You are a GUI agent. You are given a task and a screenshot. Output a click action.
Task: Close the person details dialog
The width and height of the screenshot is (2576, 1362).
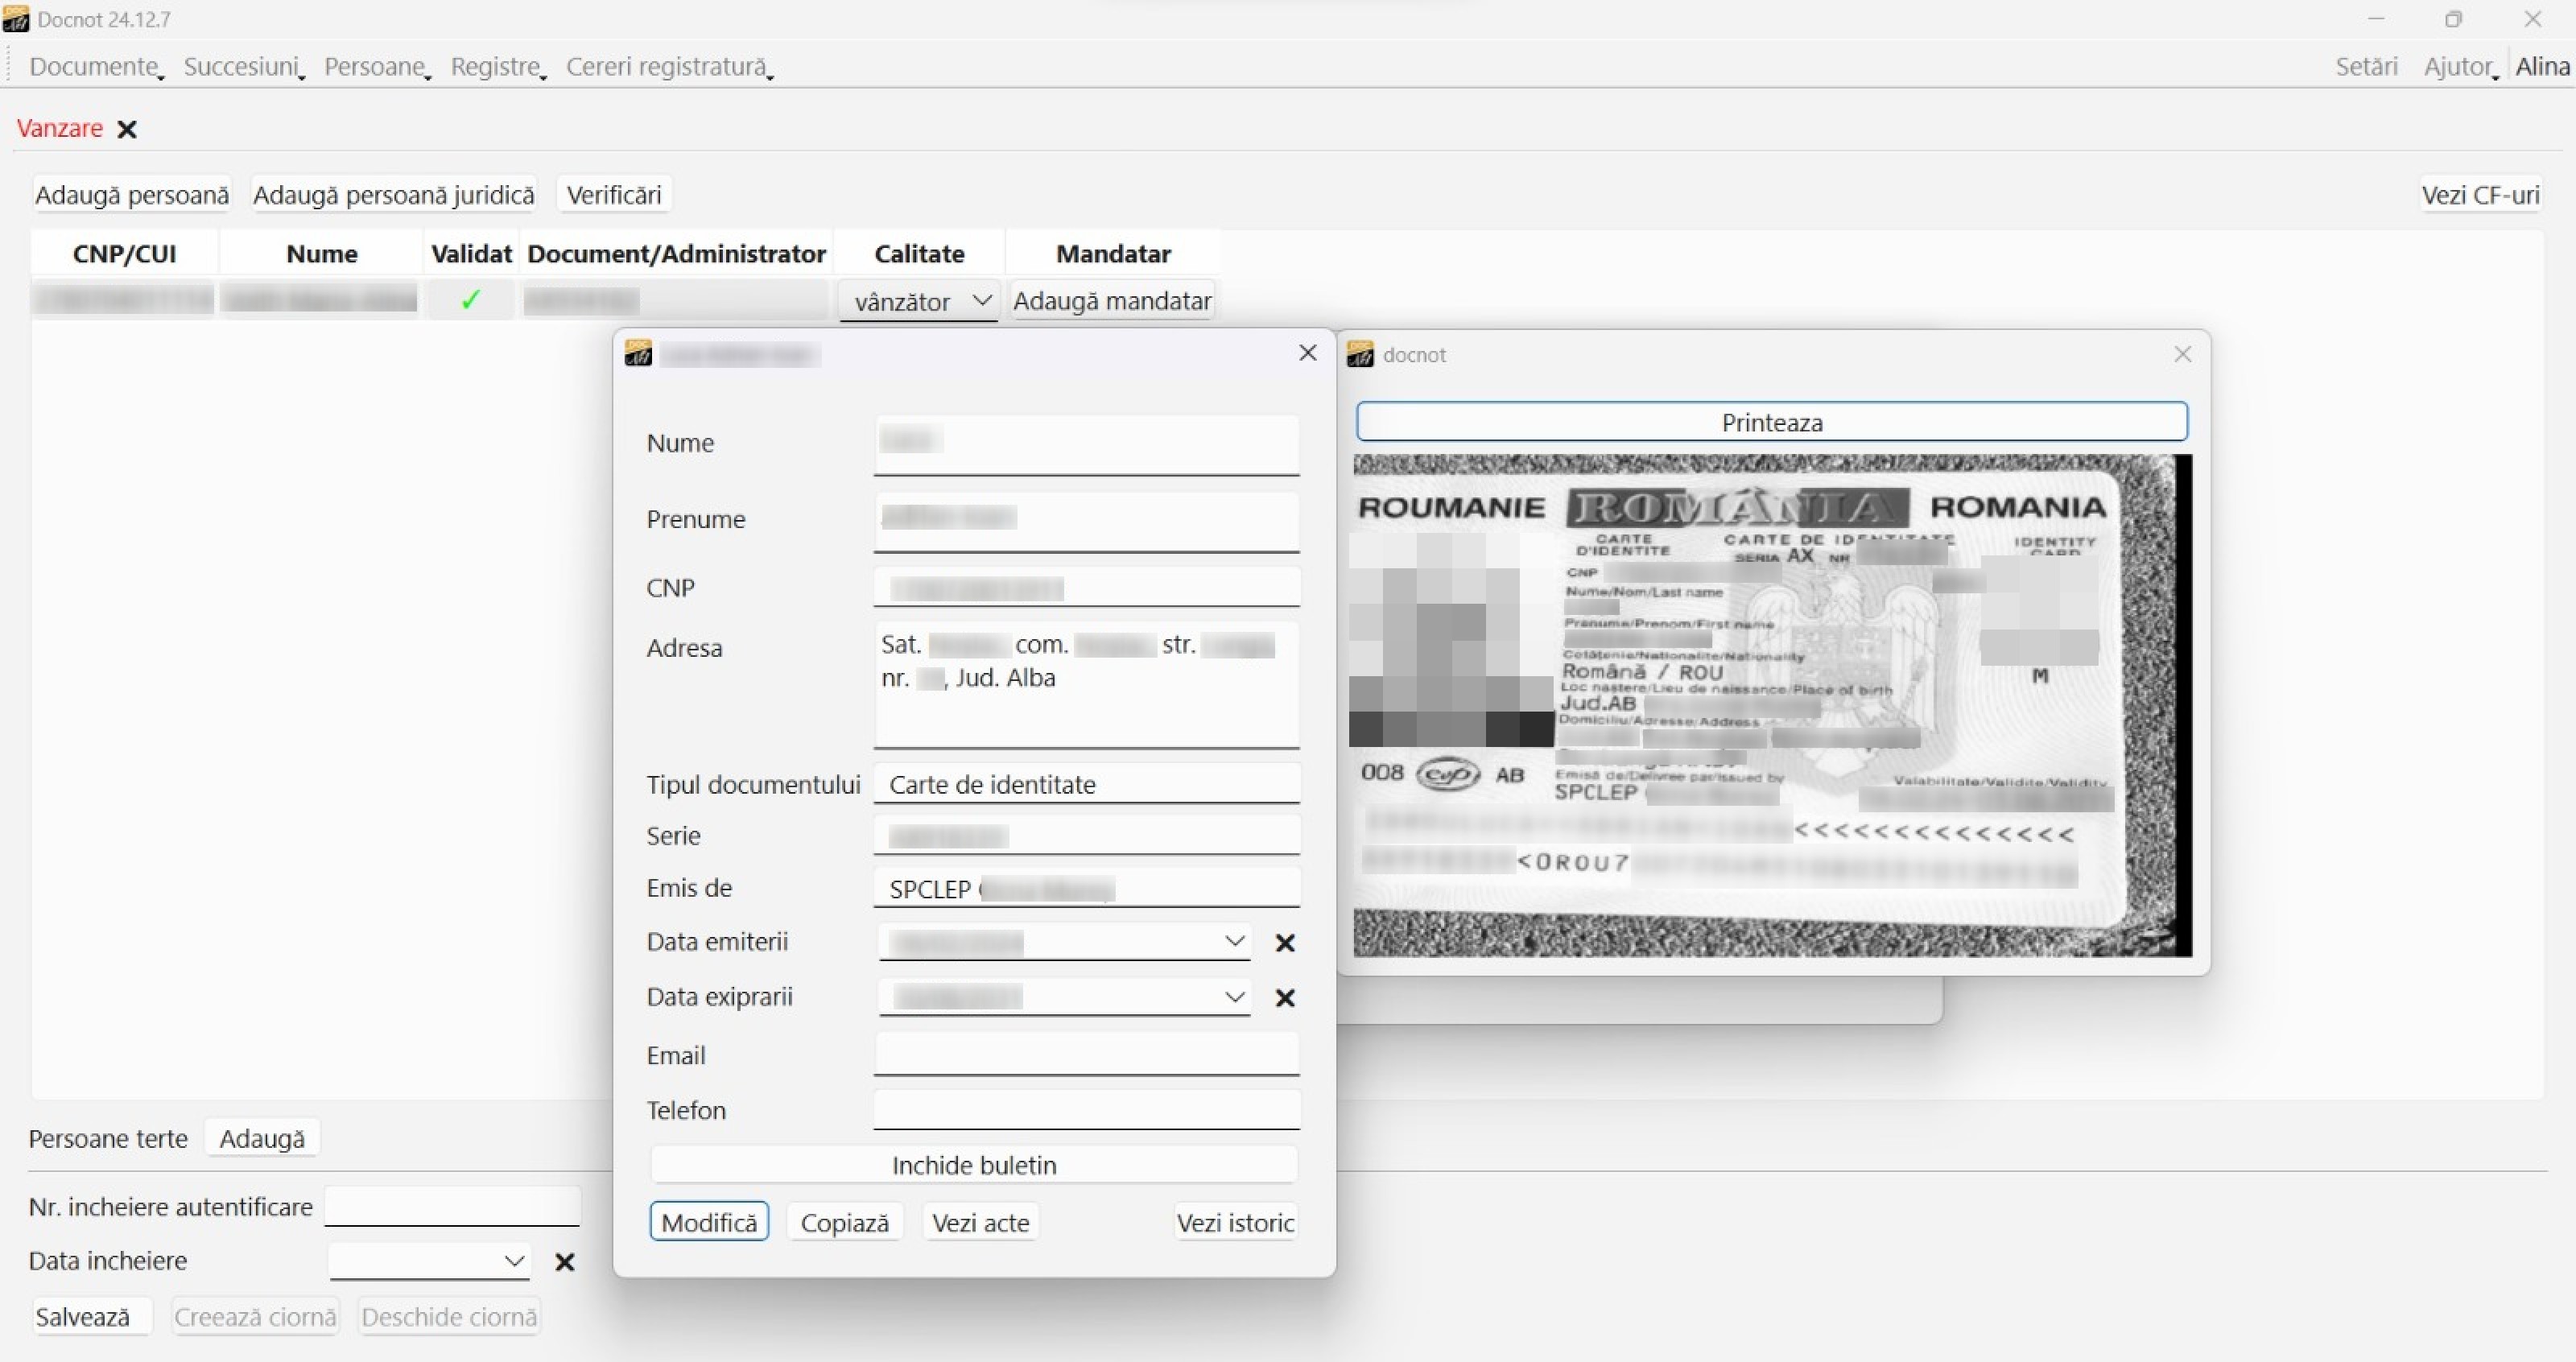[1307, 353]
